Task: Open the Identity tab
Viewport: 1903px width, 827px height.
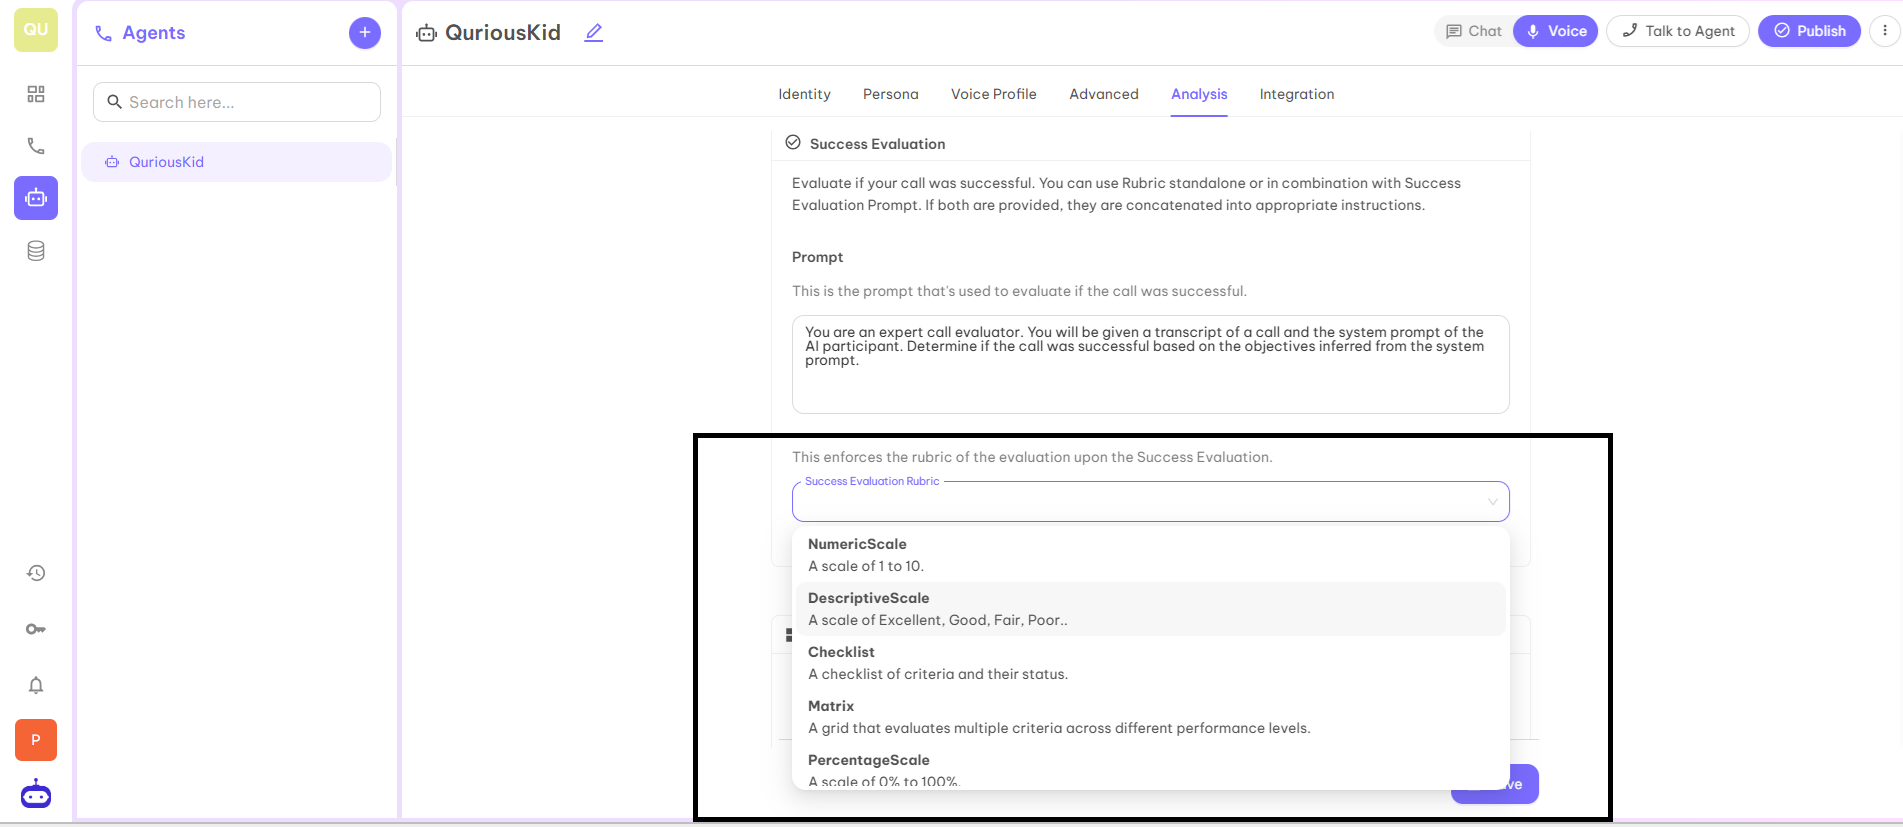Action: pos(804,94)
